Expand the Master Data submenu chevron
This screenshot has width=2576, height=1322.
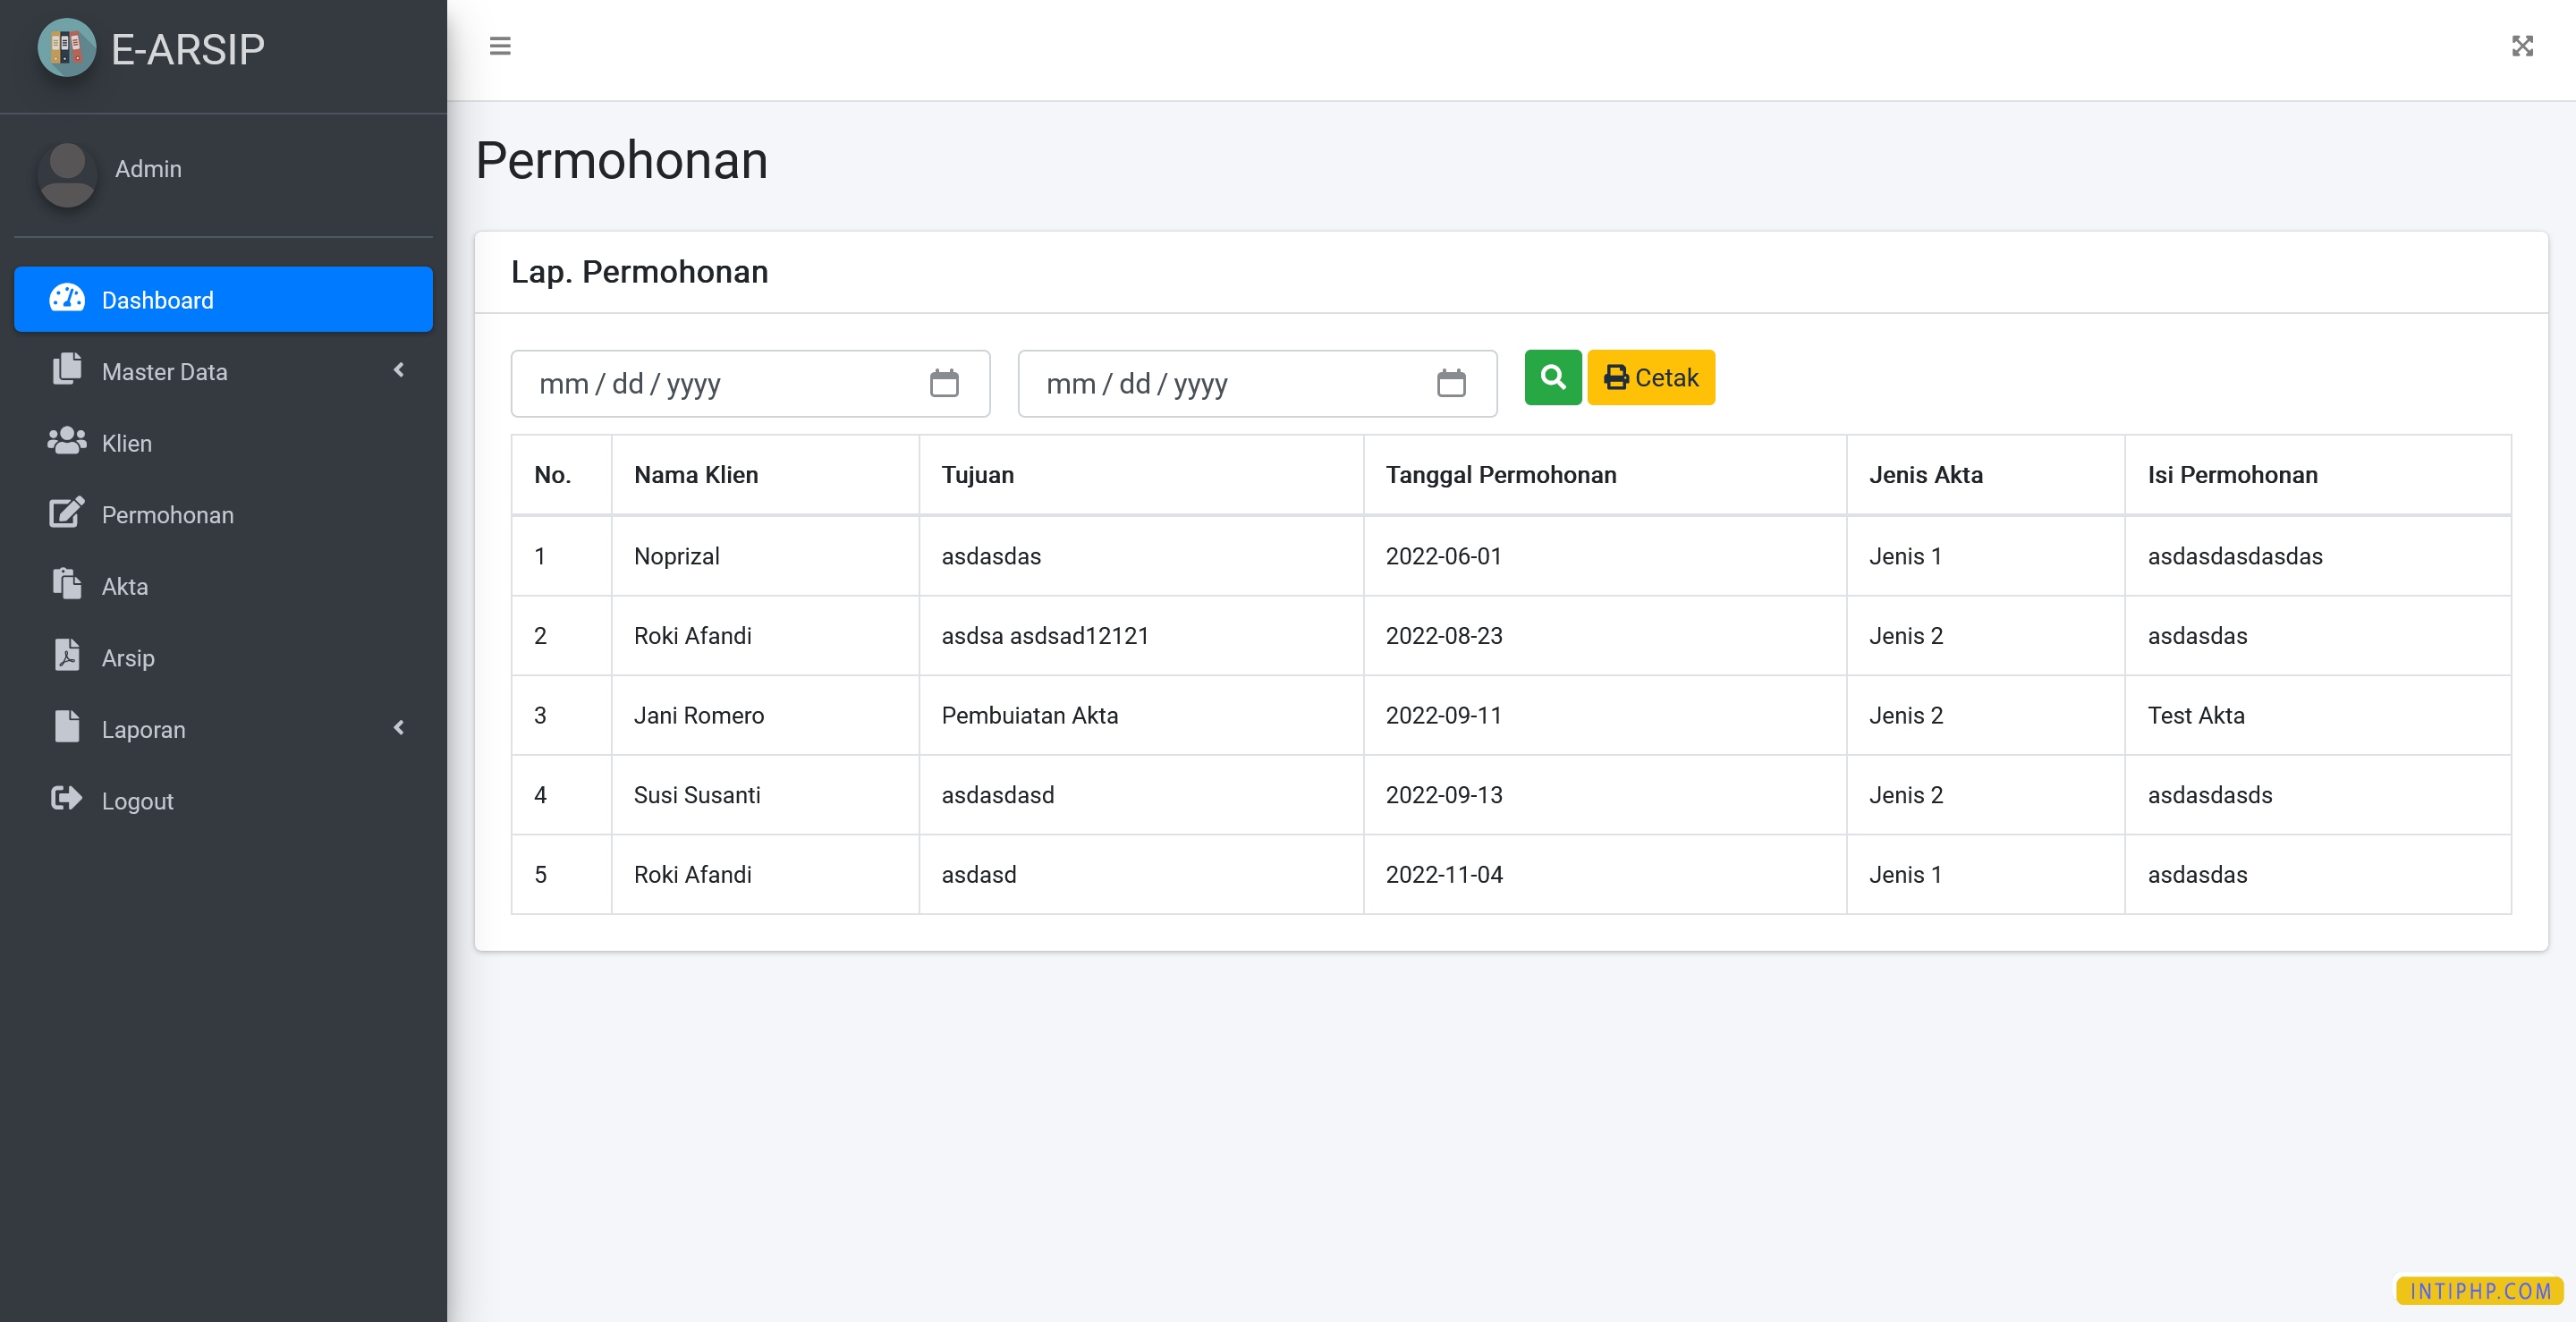tap(399, 370)
